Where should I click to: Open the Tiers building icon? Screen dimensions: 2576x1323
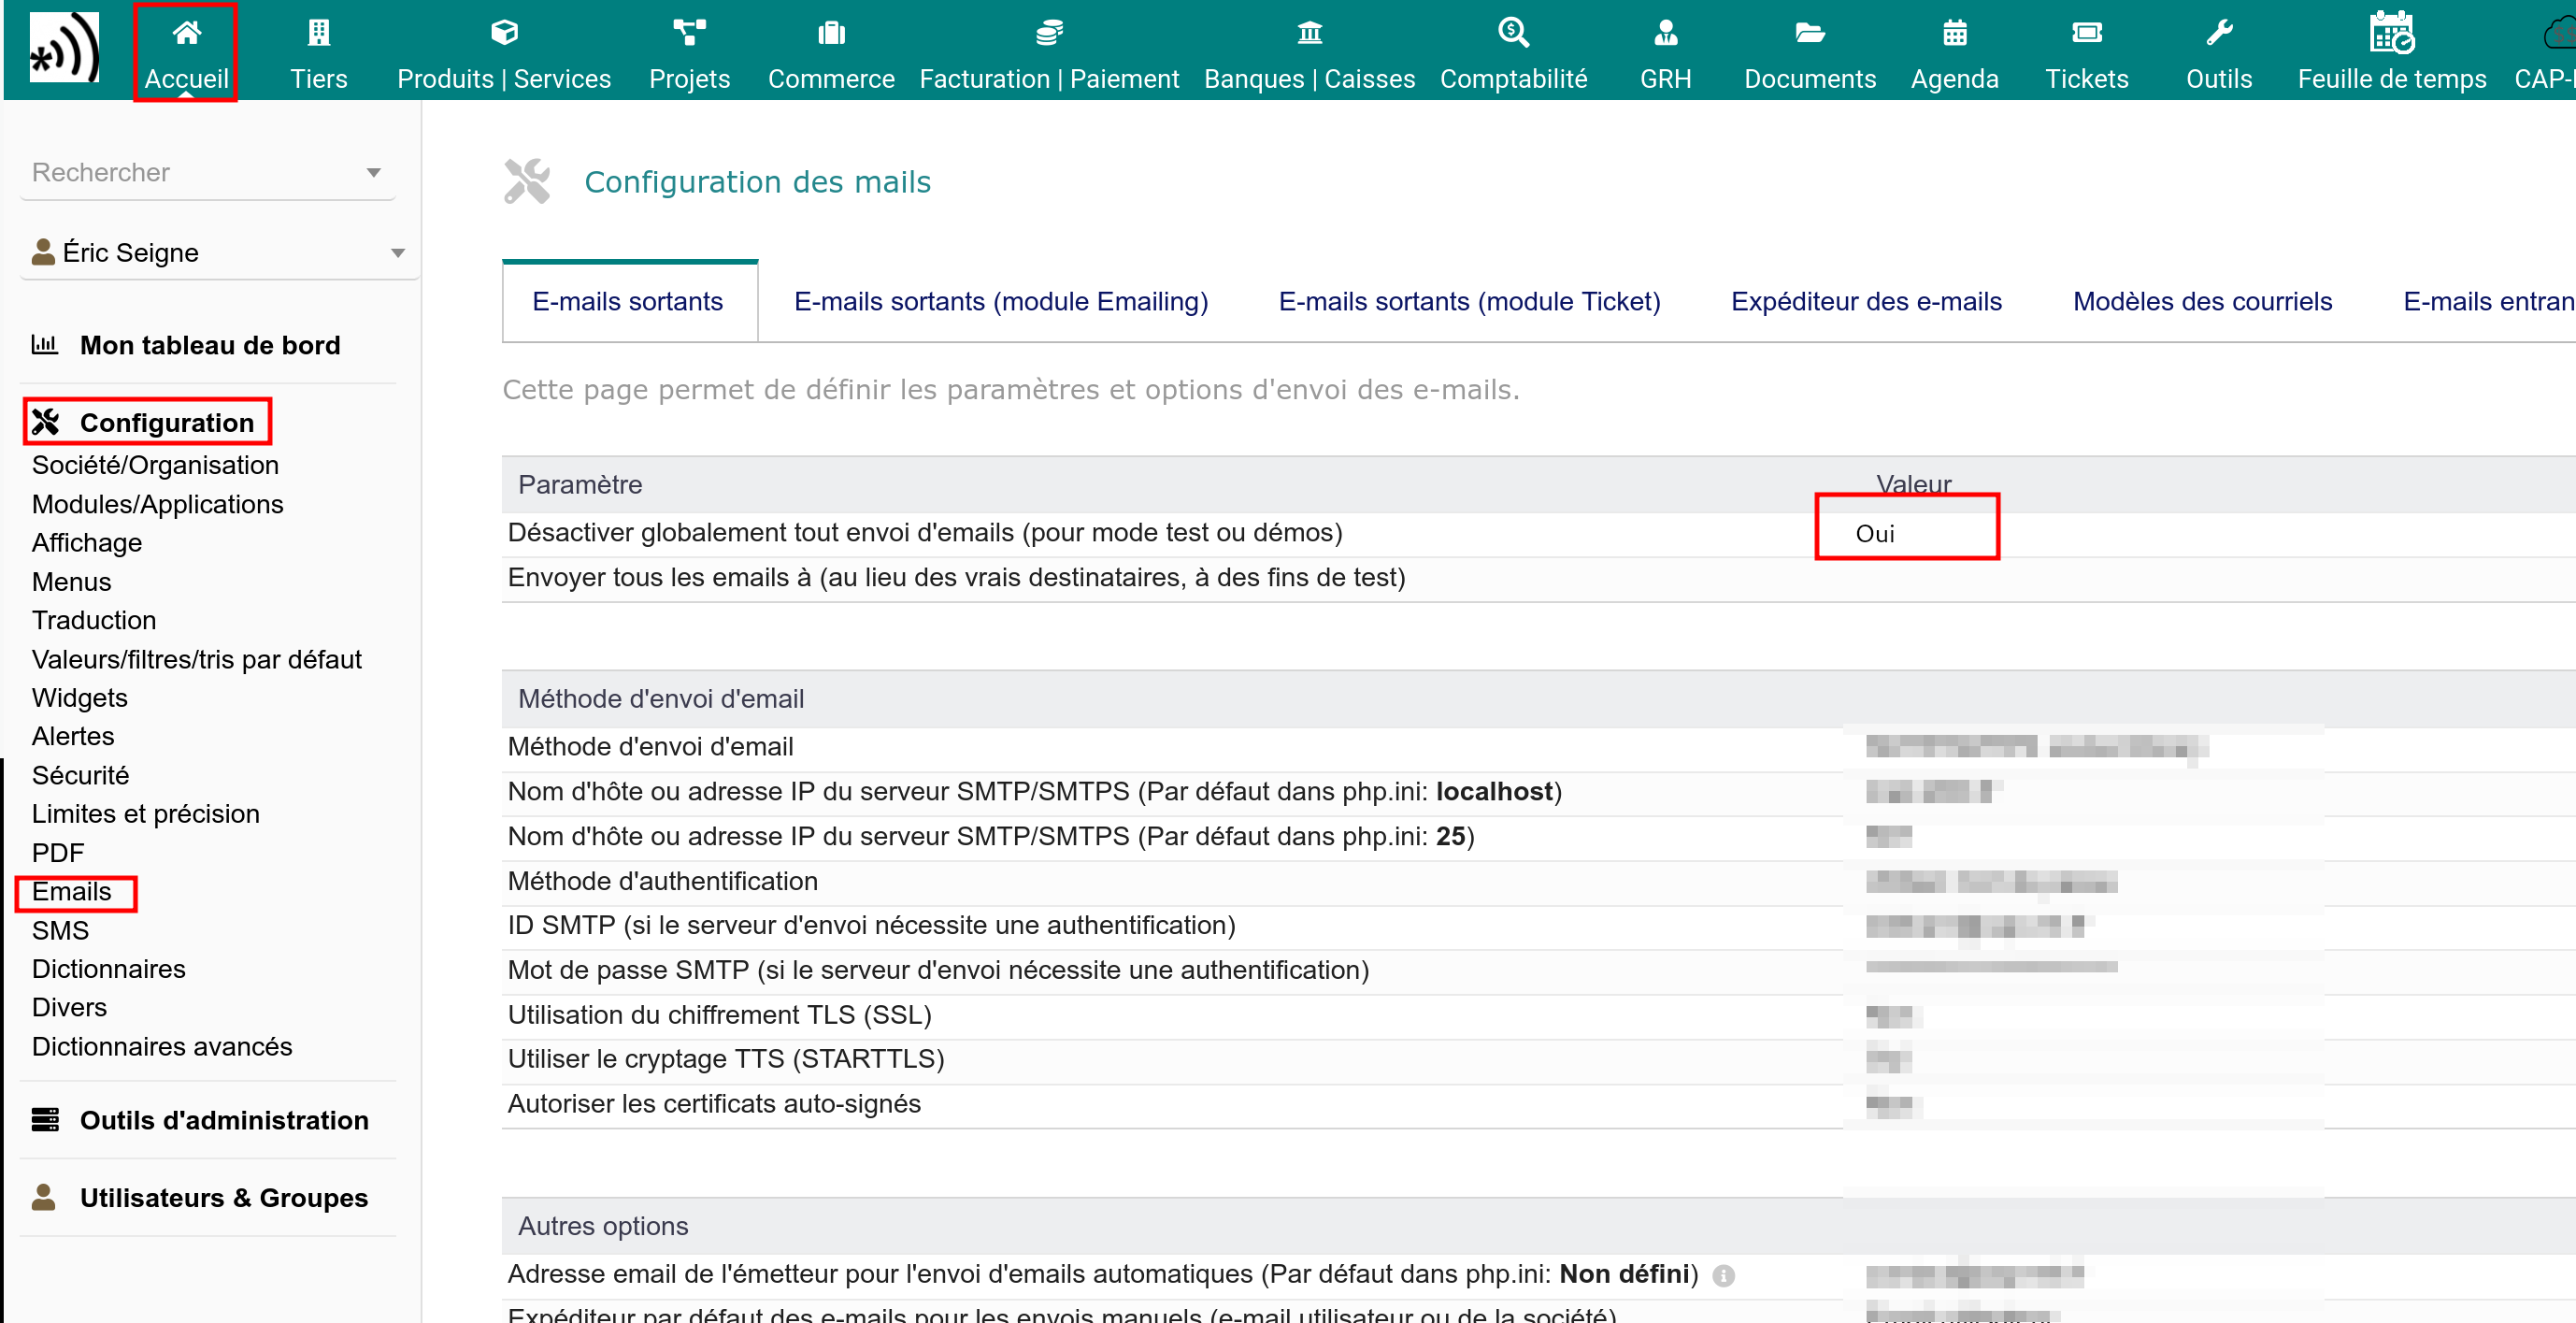(x=318, y=33)
